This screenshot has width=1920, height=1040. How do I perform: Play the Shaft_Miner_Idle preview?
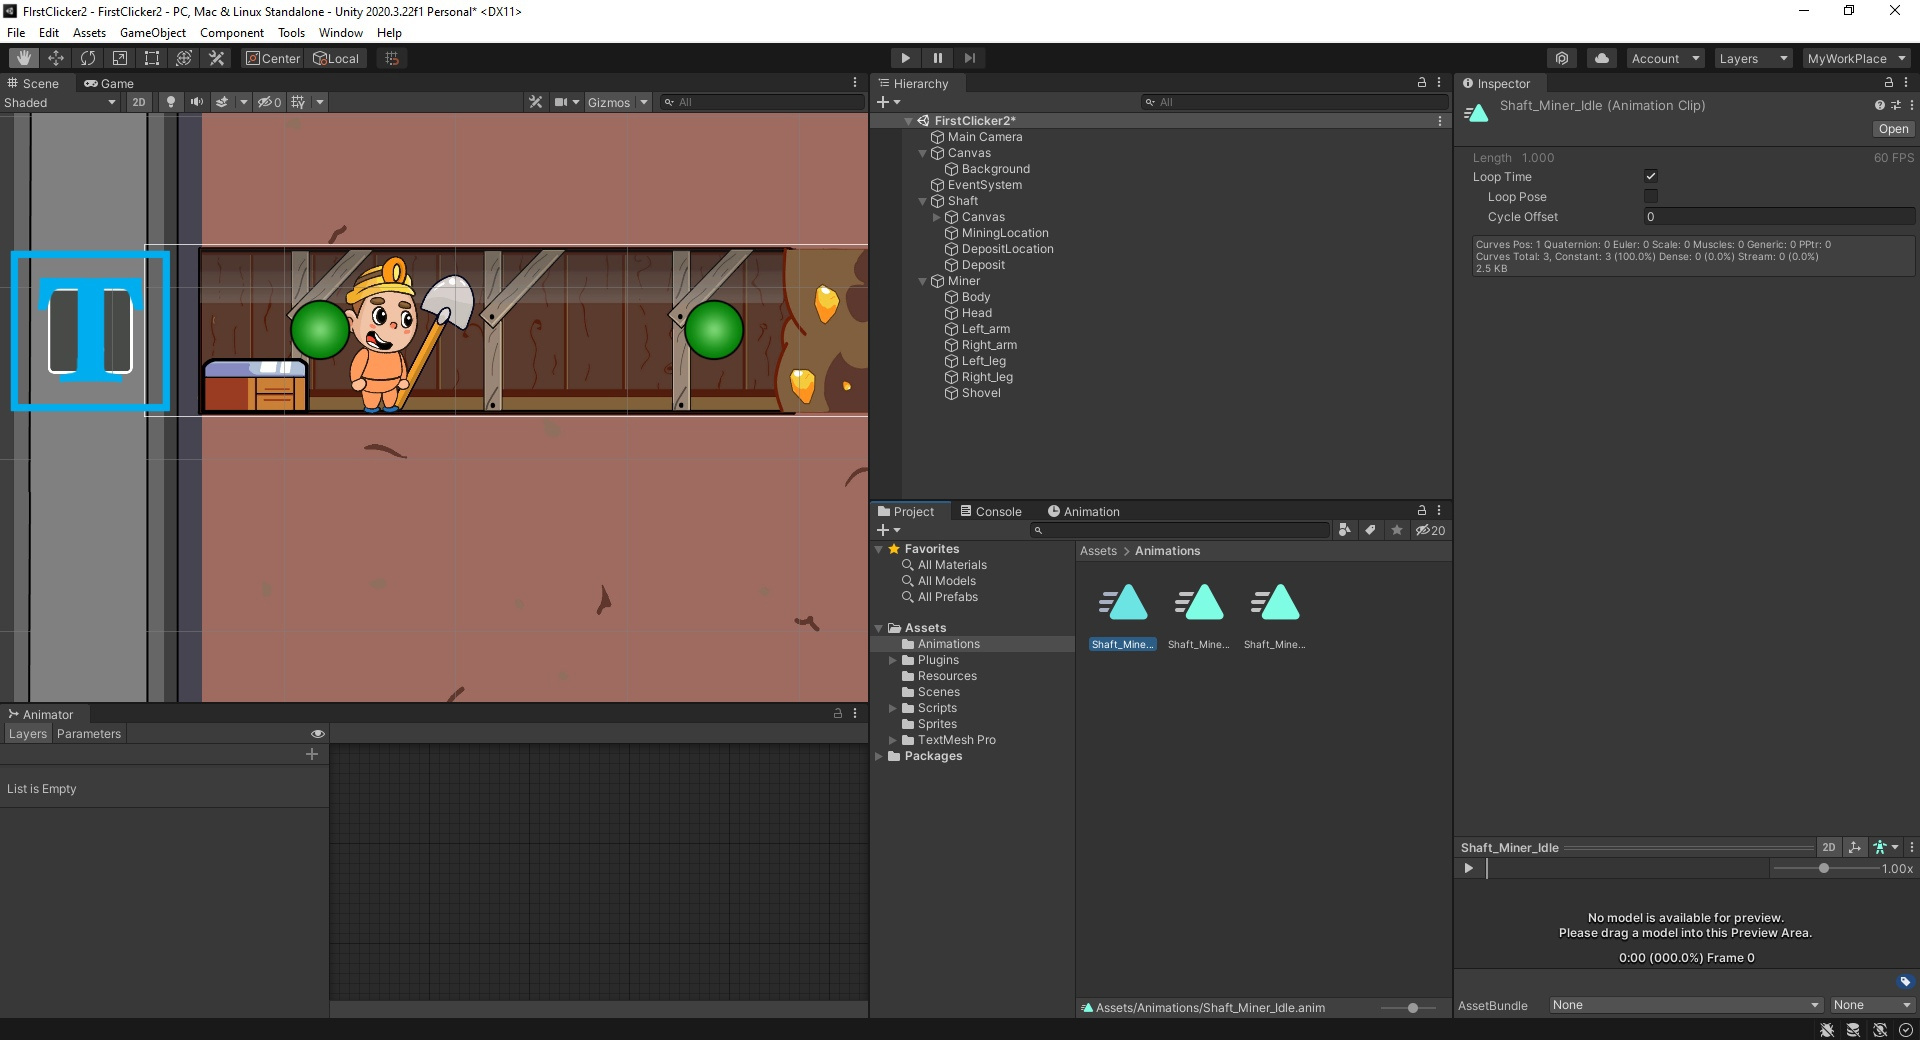[1468, 868]
